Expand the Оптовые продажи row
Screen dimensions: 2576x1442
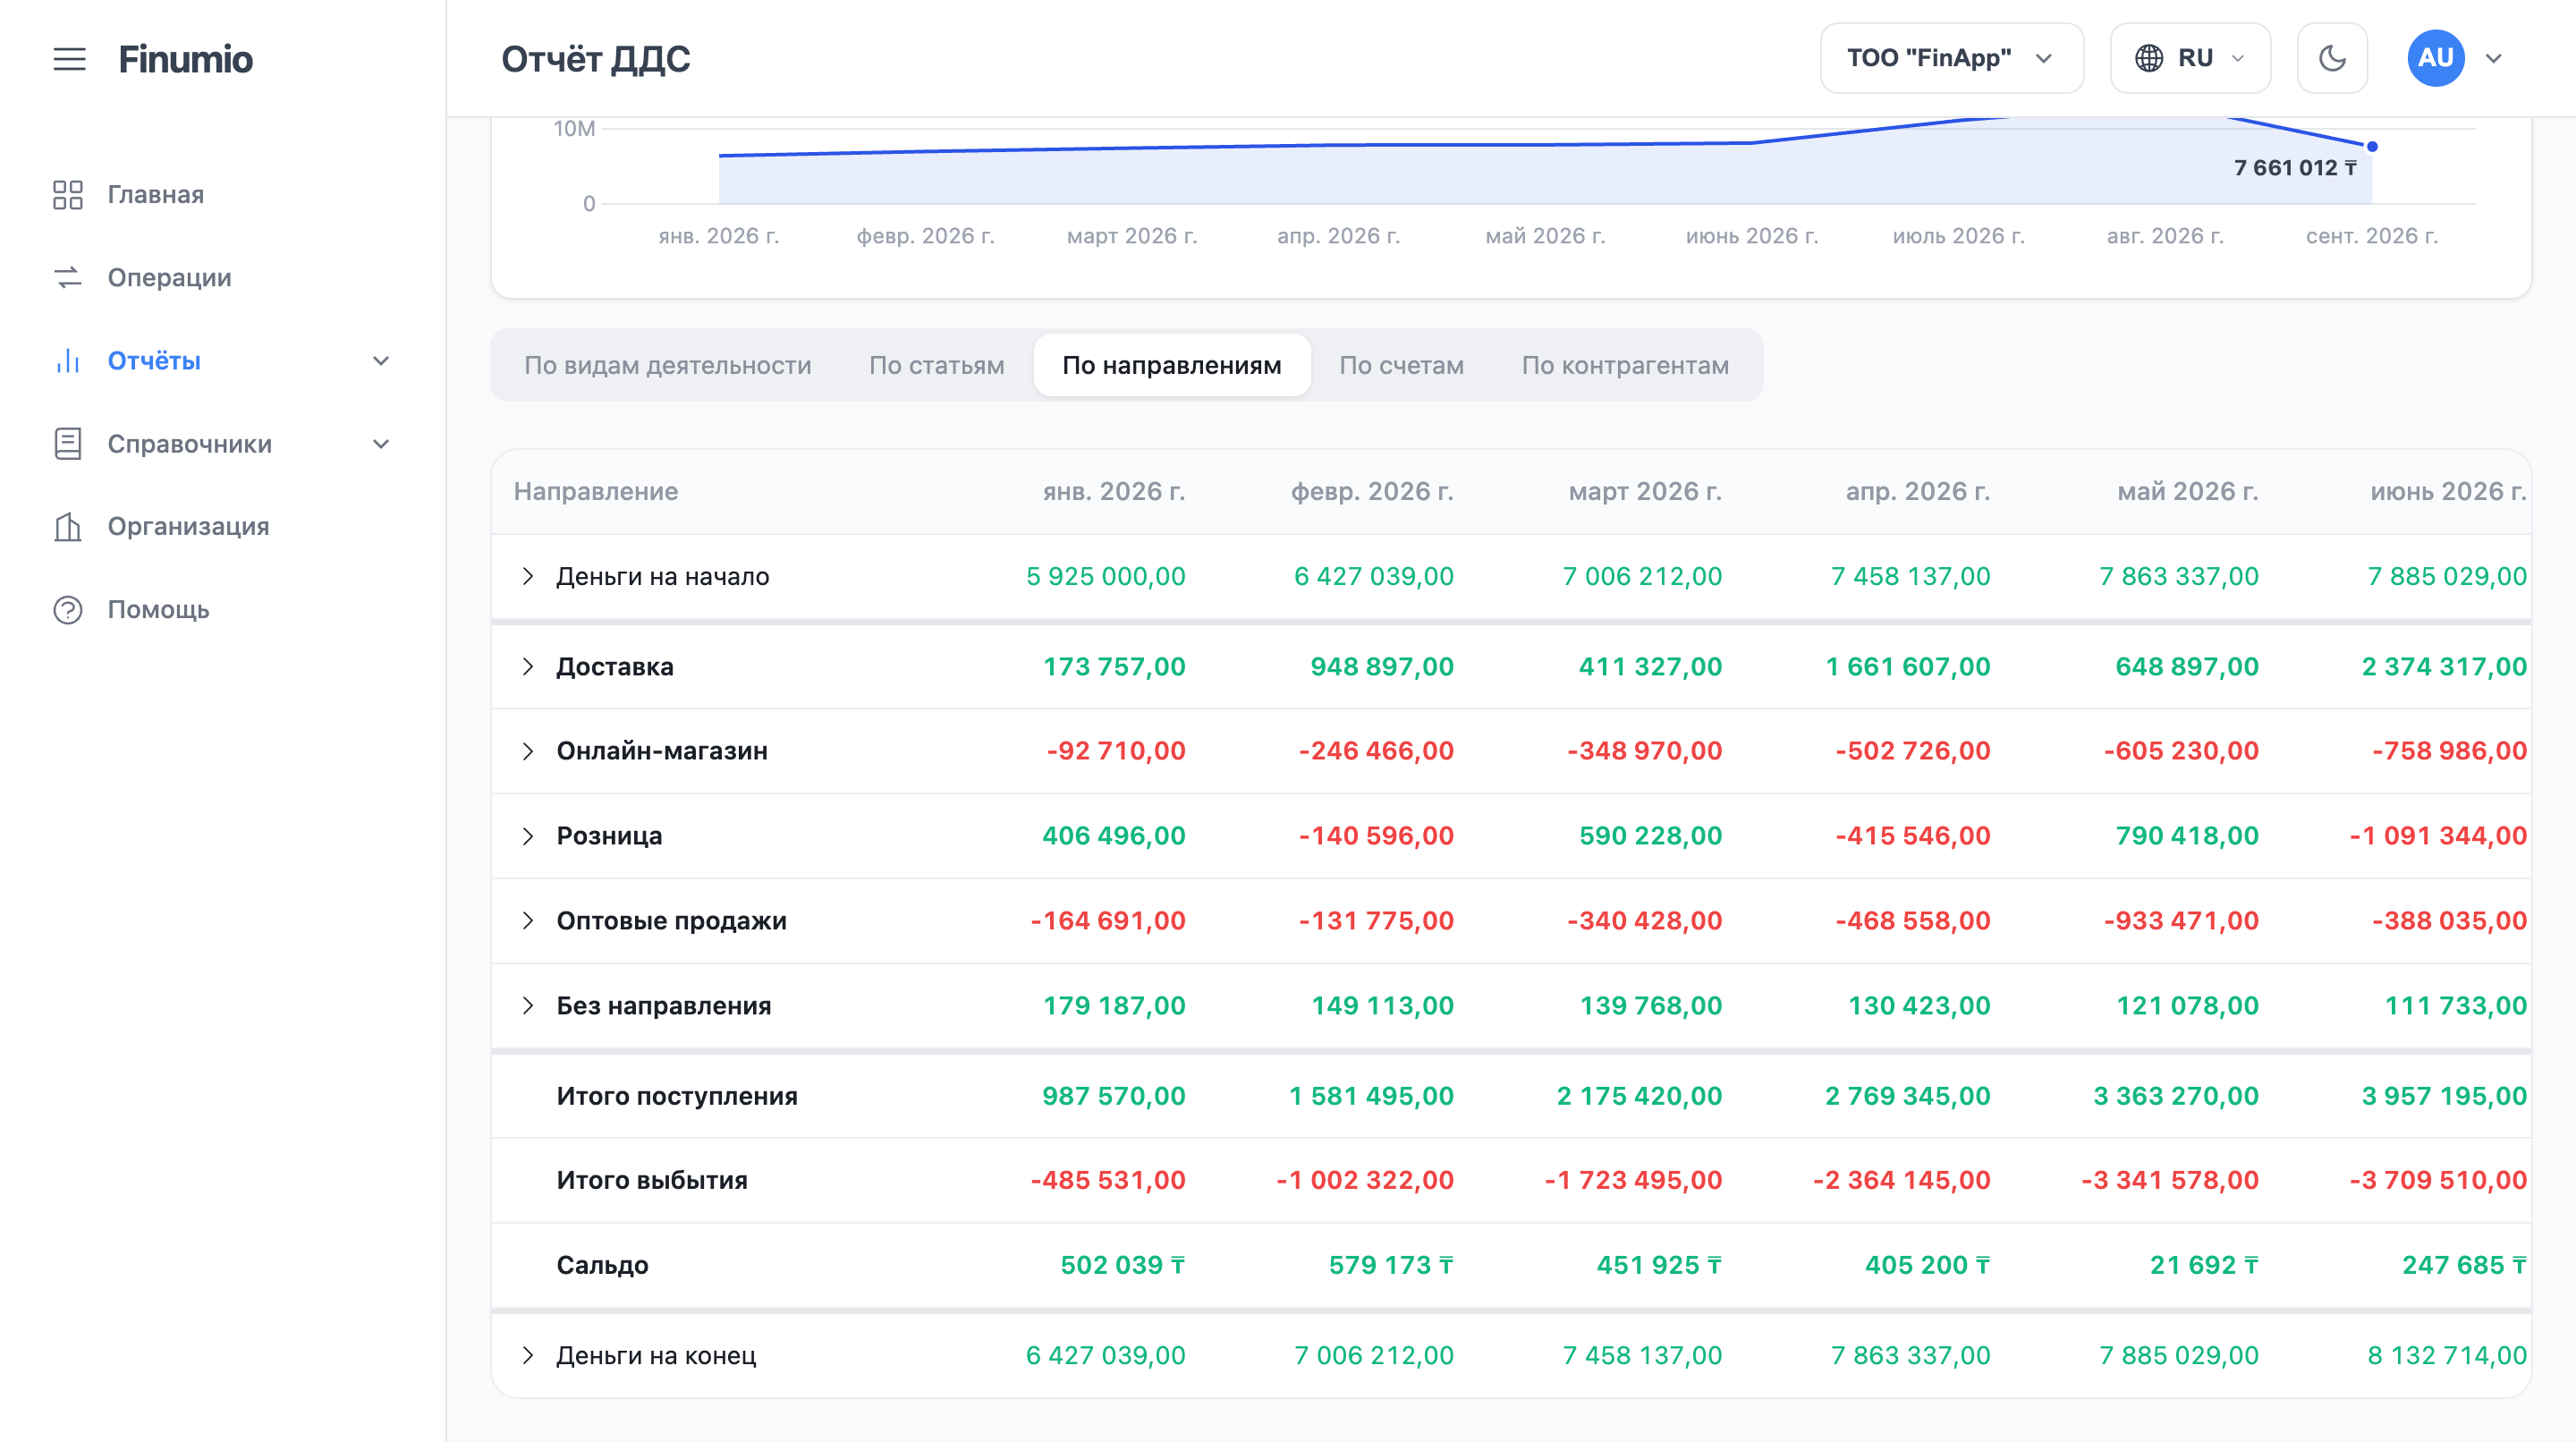coord(528,920)
